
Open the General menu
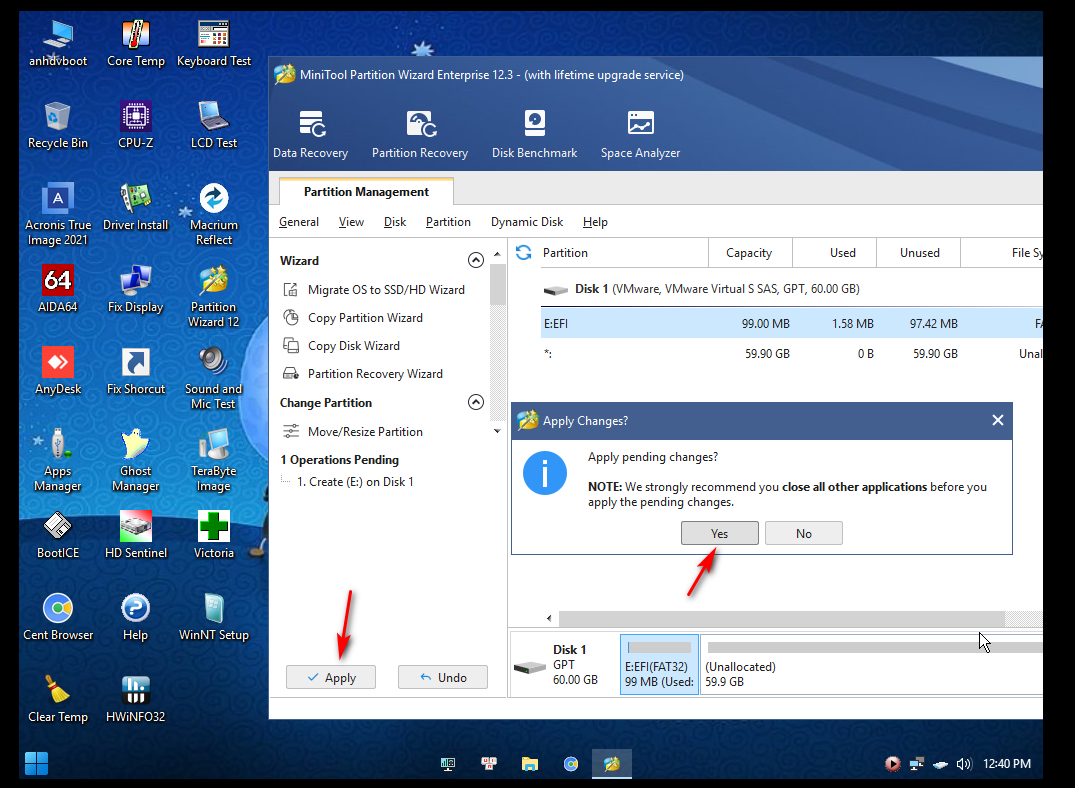[x=299, y=222]
